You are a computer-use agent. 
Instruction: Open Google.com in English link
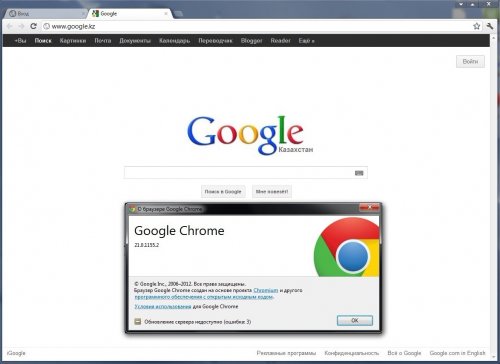(457, 353)
